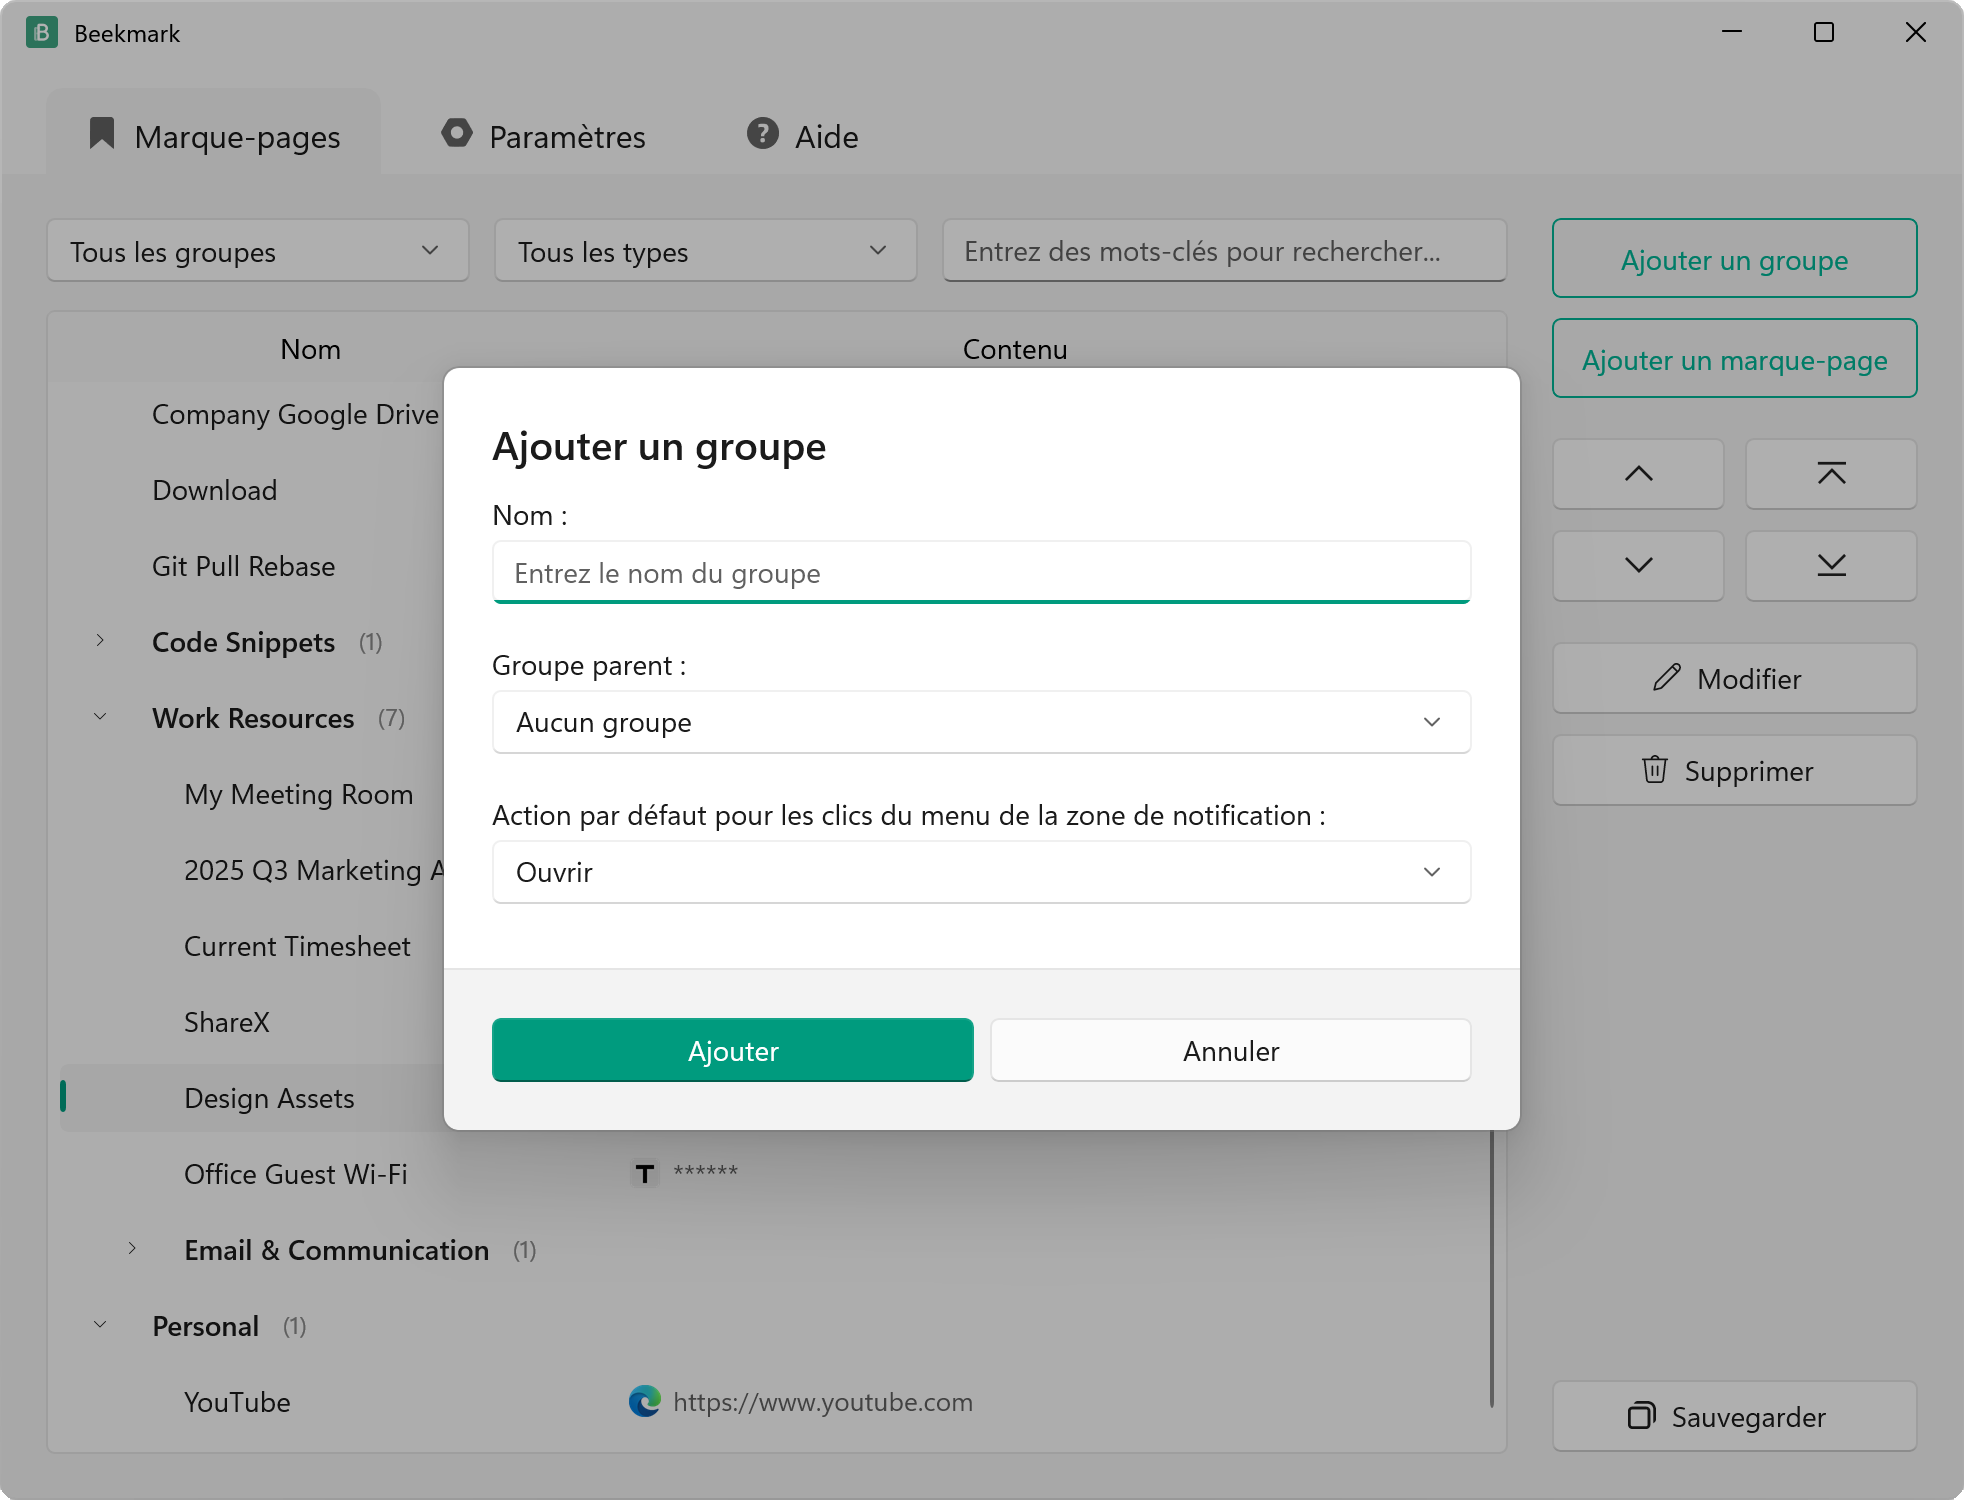Click the text-type icon beside Office Guest Wi-Fi
The width and height of the screenshot is (1964, 1500).
pos(645,1173)
